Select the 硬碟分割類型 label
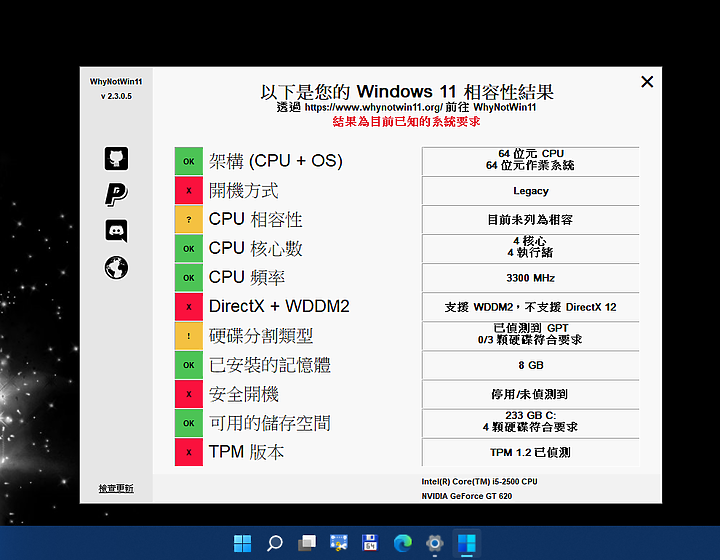The width and height of the screenshot is (720, 560). point(261,336)
